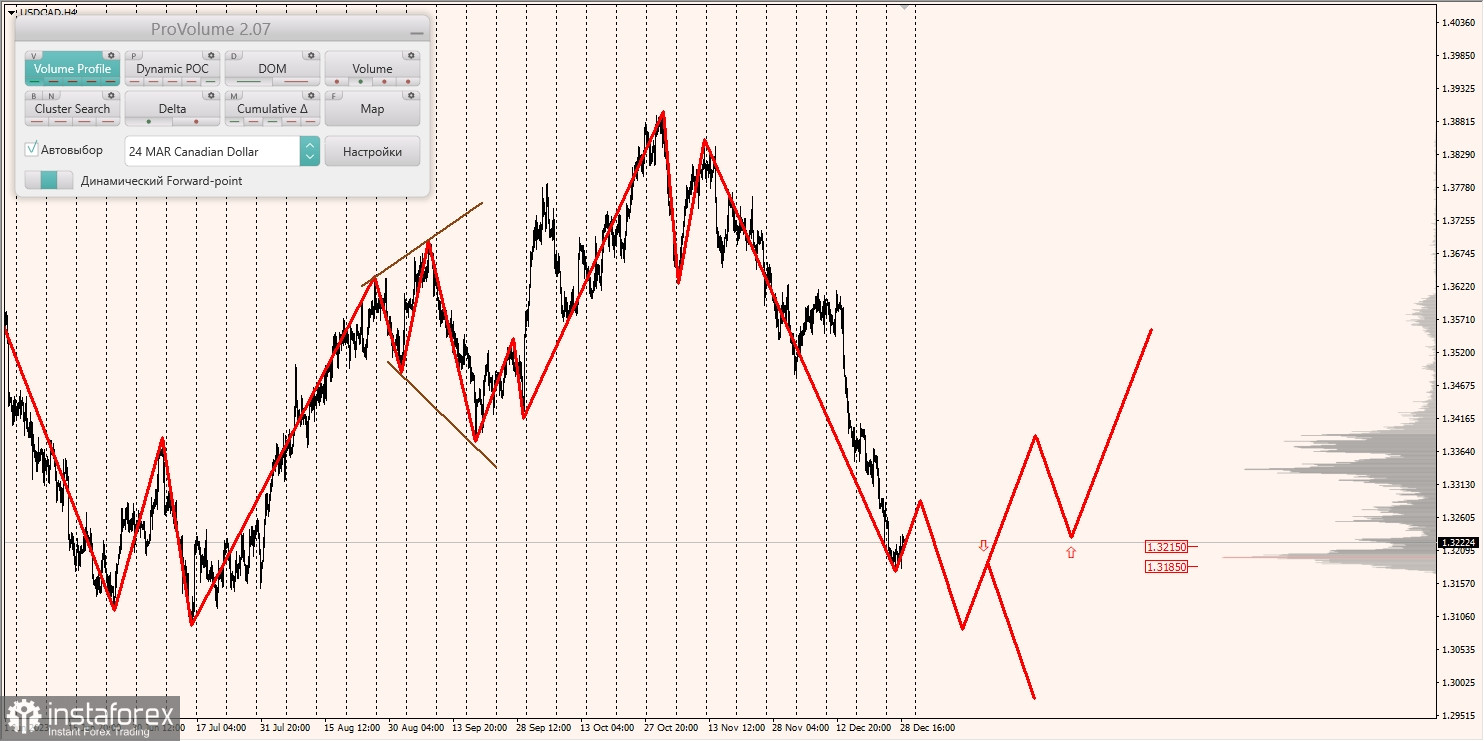Open the Настройки settings button

(x=372, y=151)
